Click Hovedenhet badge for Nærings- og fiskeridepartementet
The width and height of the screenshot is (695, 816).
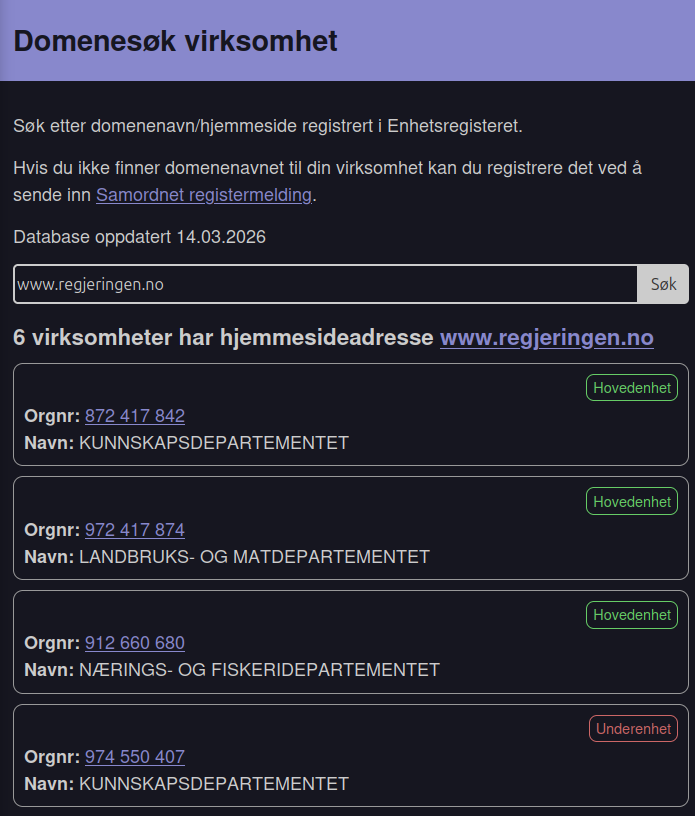click(632, 615)
